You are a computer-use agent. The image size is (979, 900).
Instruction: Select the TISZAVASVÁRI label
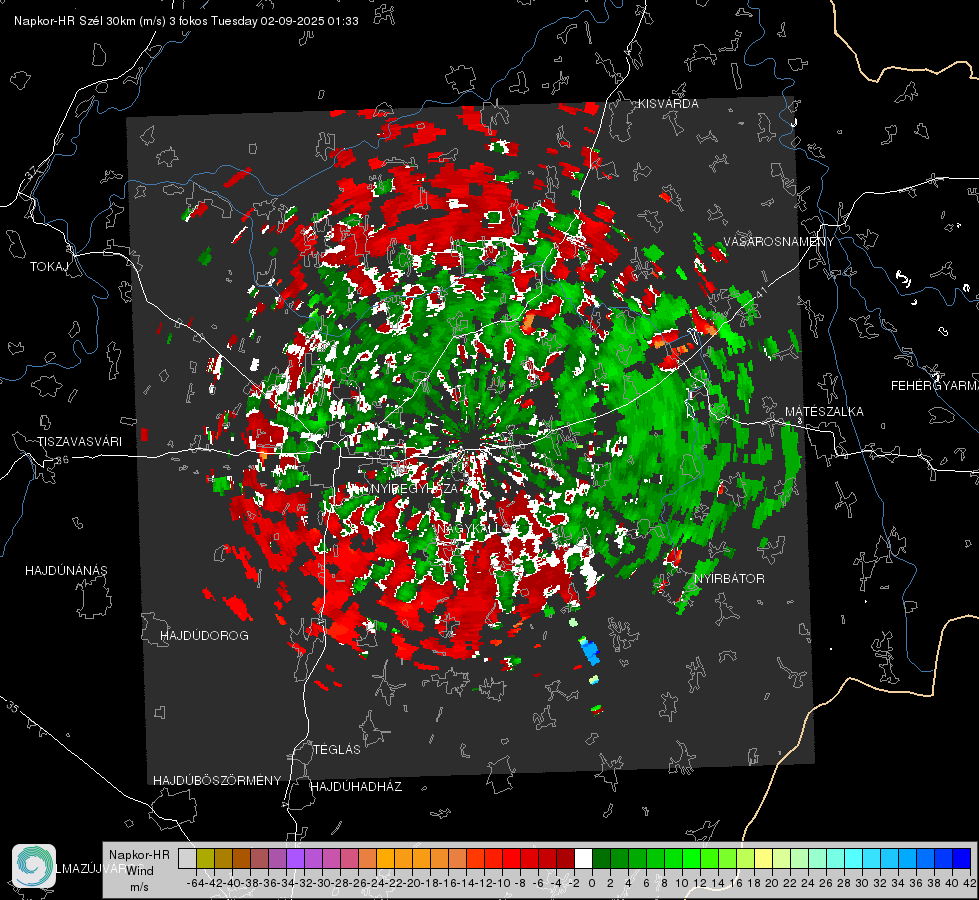point(80,442)
